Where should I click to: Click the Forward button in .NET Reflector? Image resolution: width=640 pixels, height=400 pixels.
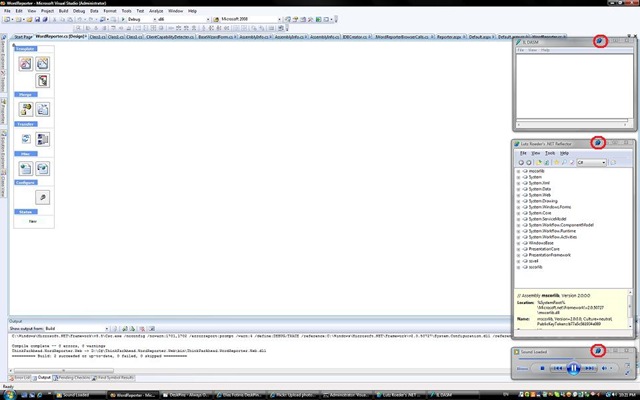click(529, 162)
